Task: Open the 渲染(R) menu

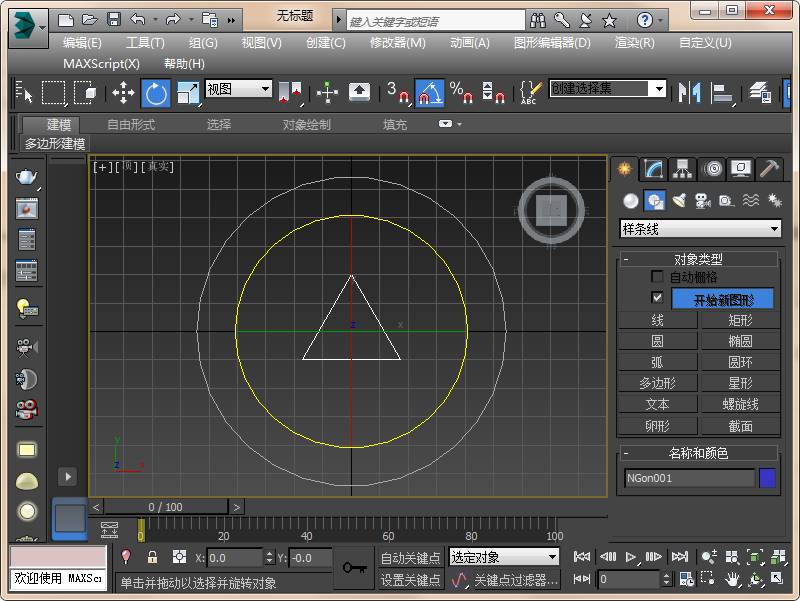Action: (x=634, y=43)
